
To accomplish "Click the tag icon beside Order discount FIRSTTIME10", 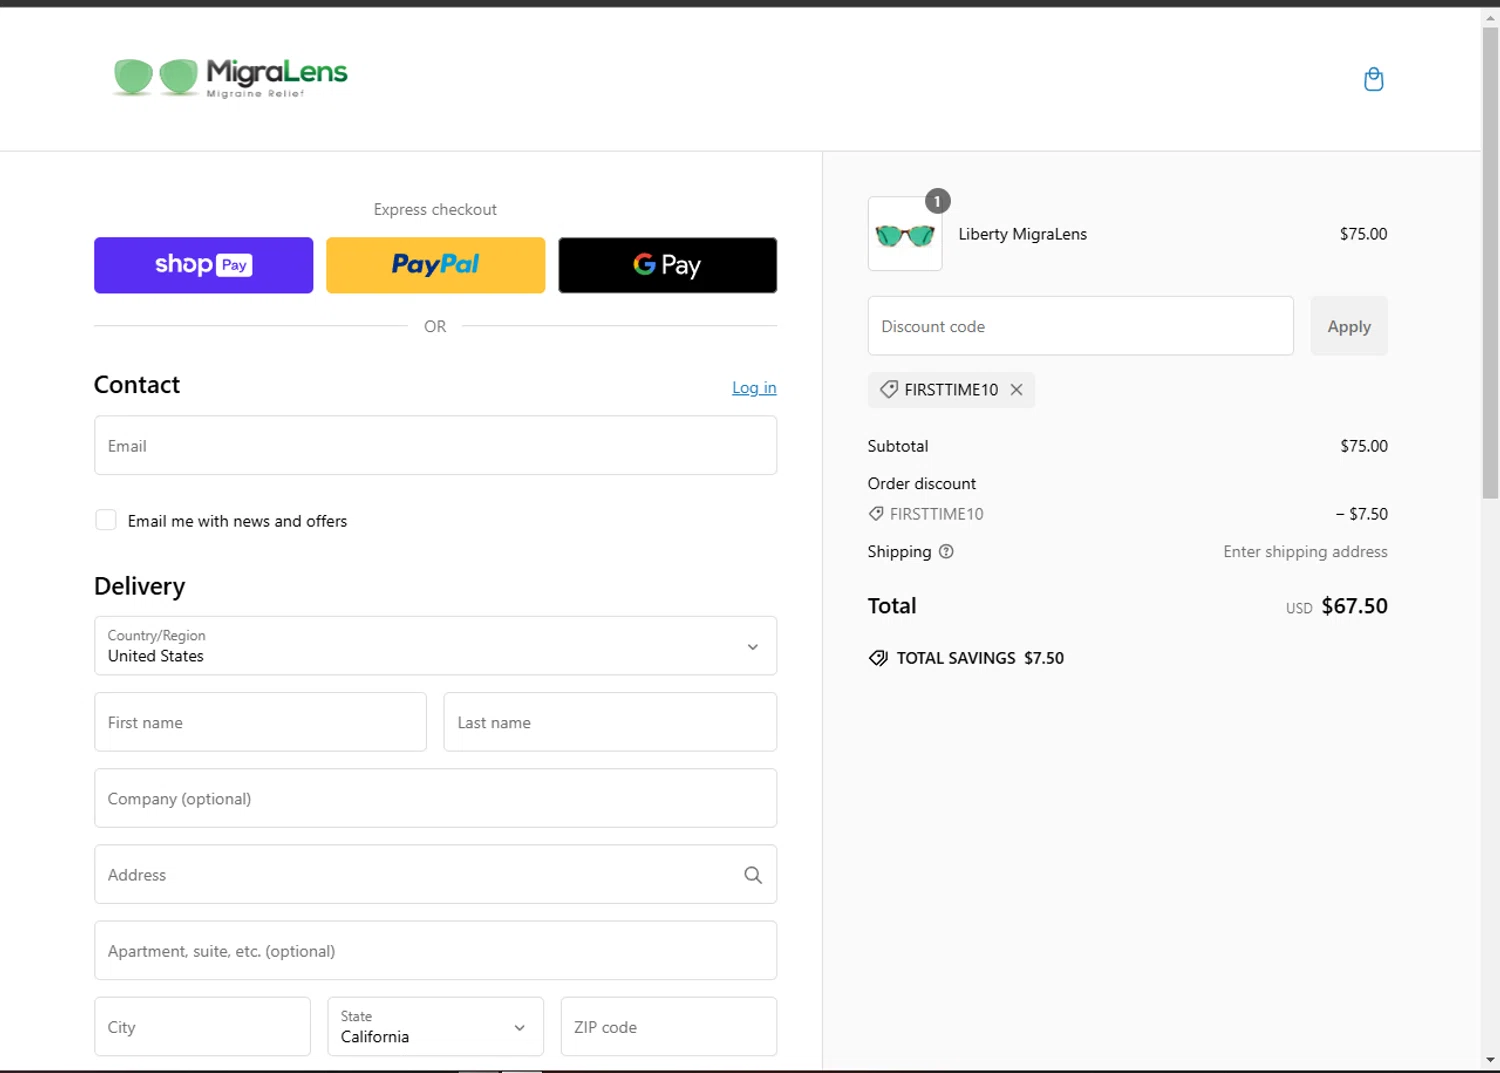I will (876, 514).
